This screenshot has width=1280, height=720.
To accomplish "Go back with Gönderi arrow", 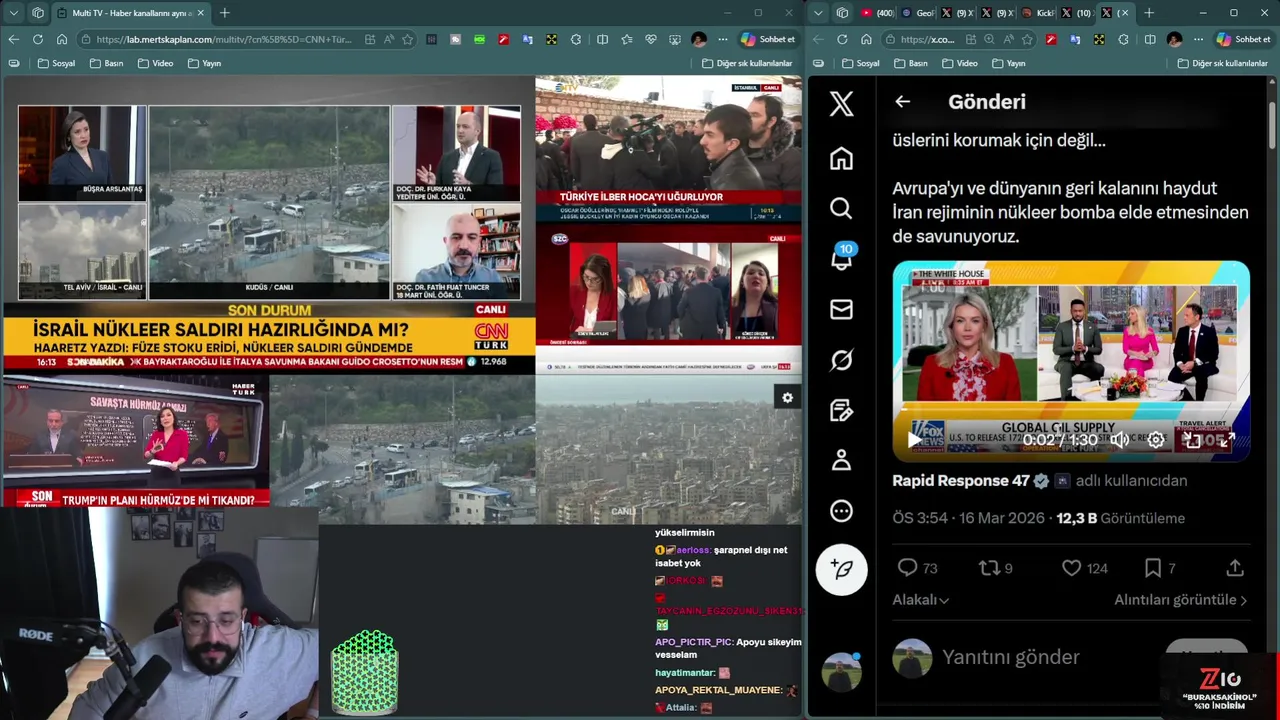I will click(x=902, y=101).
